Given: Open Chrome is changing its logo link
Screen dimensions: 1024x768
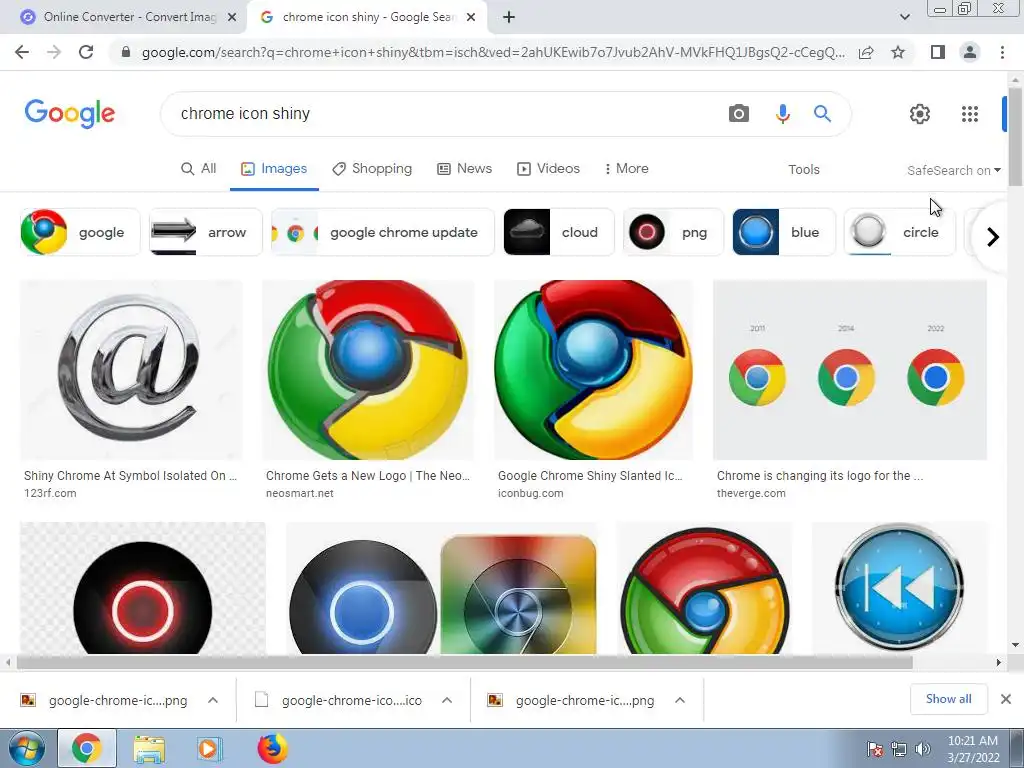Looking at the screenshot, I should point(820,475).
